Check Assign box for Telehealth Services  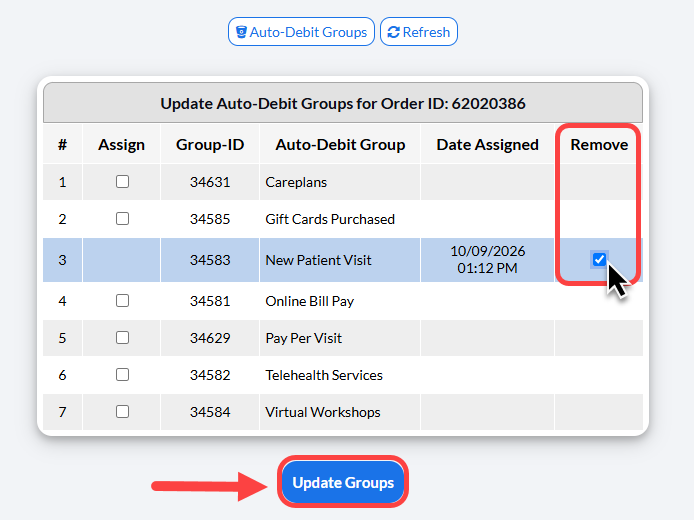(x=122, y=375)
